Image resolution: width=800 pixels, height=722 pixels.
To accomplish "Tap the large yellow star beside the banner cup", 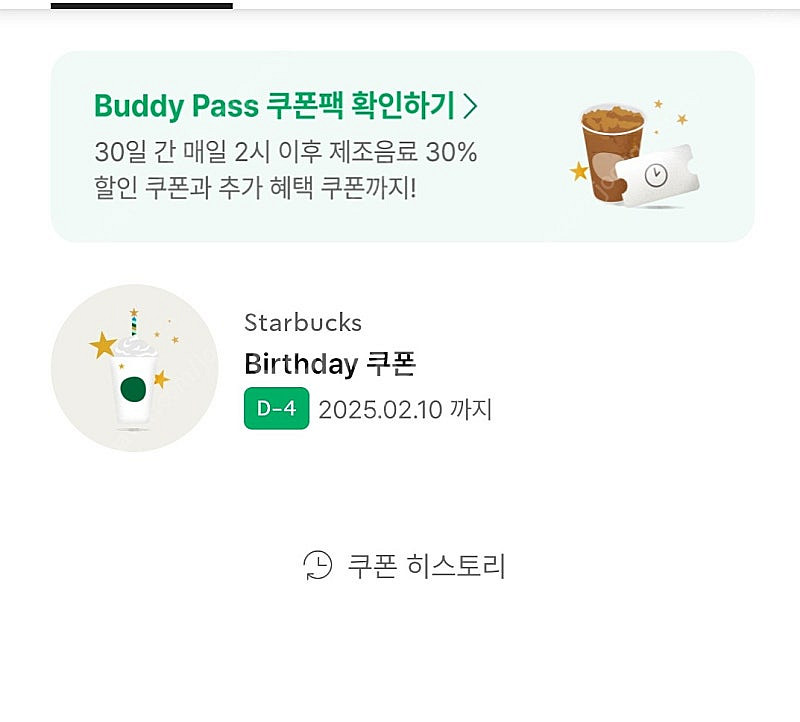I will [x=578, y=171].
